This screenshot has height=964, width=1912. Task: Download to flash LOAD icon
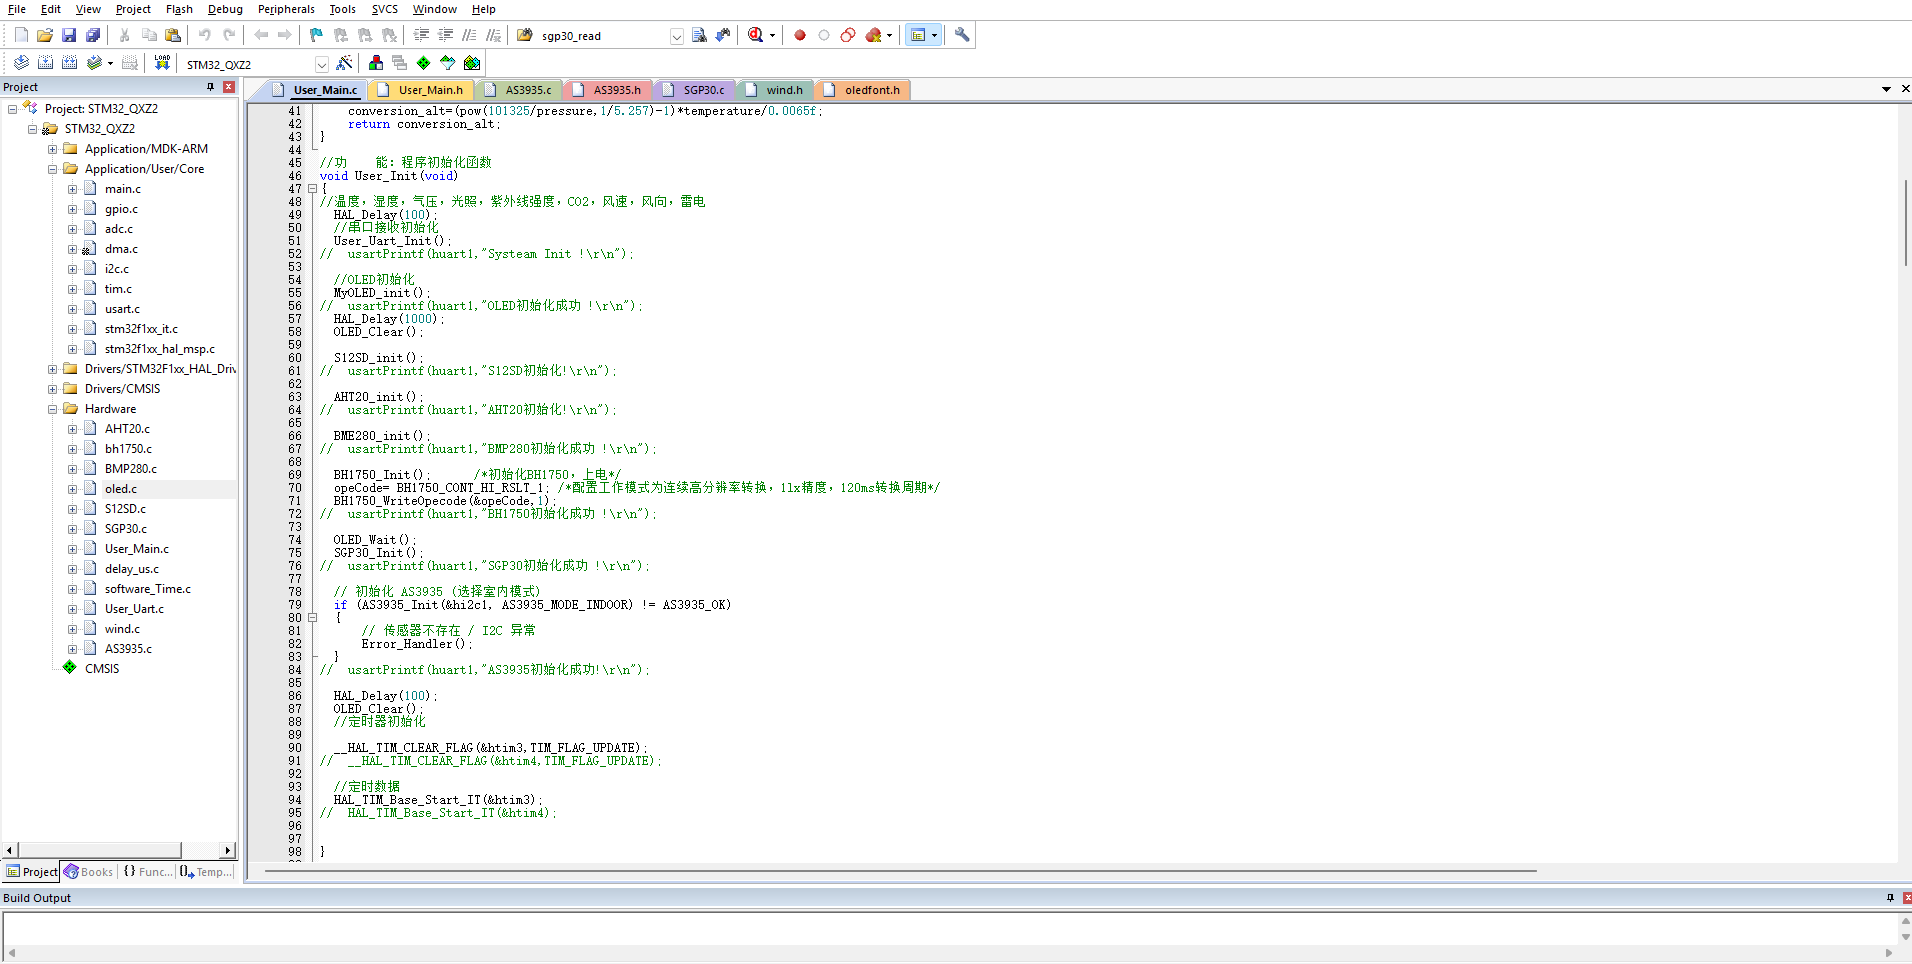(x=162, y=63)
